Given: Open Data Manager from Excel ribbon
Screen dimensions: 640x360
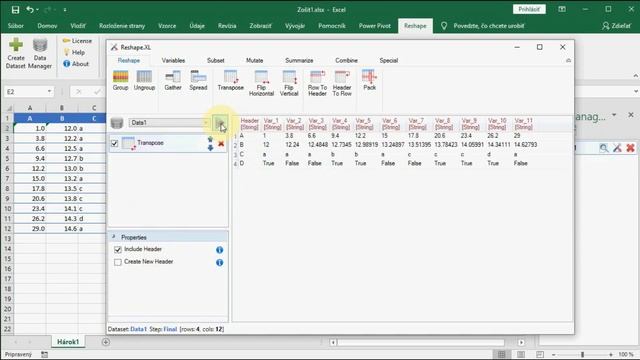Looking at the screenshot, I should click(x=40, y=53).
